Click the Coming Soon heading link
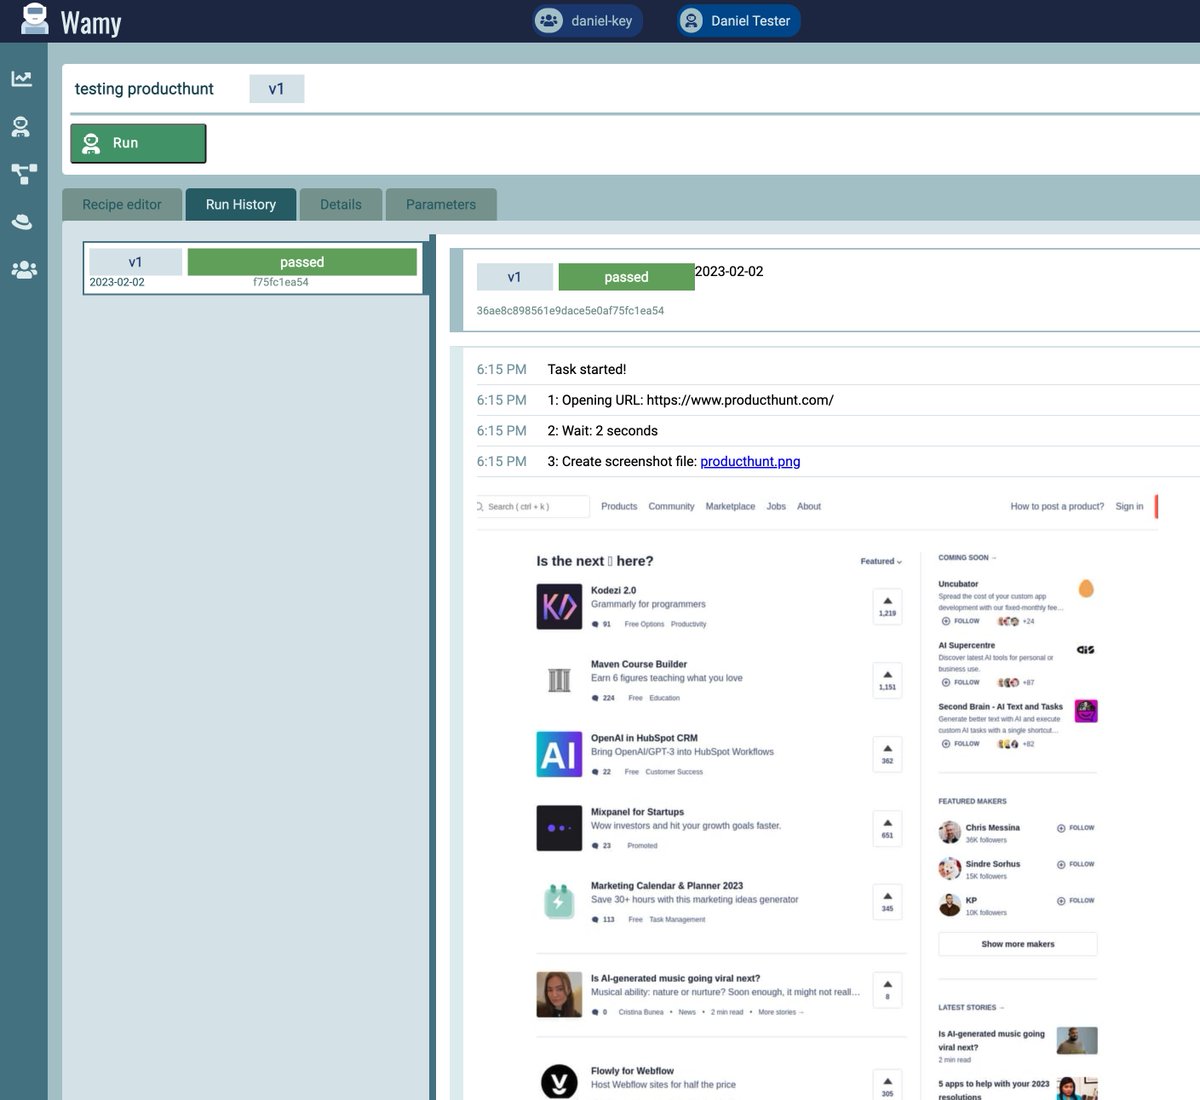The image size is (1200, 1100). click(967, 558)
